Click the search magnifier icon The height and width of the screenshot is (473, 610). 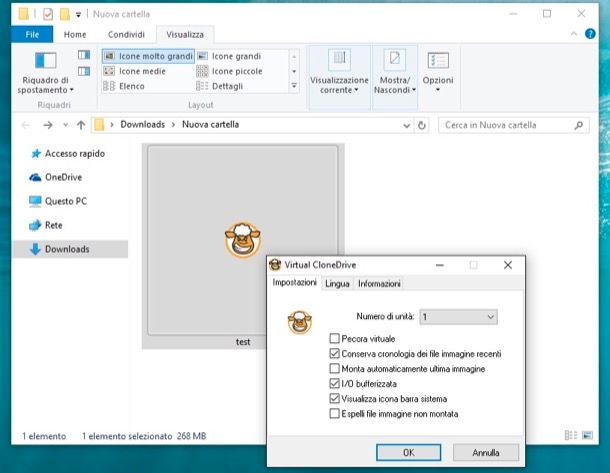pos(579,125)
